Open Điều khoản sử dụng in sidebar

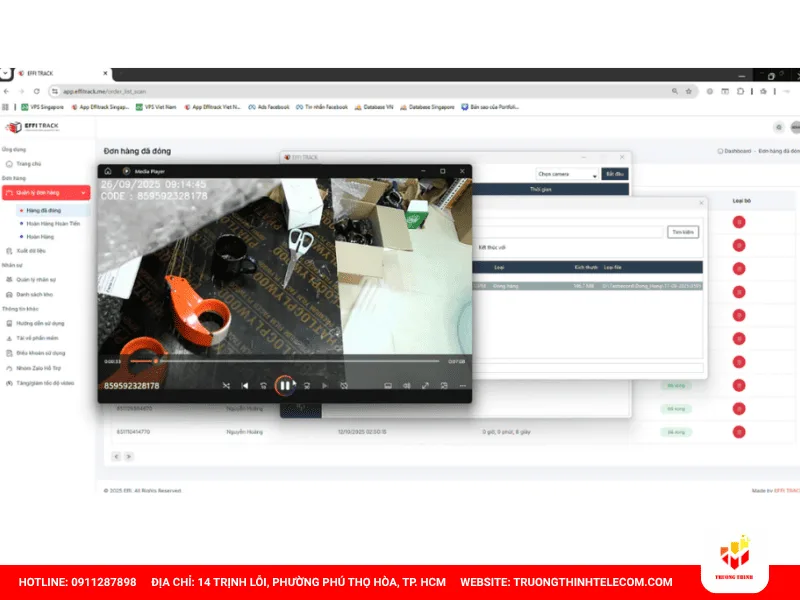(40, 353)
